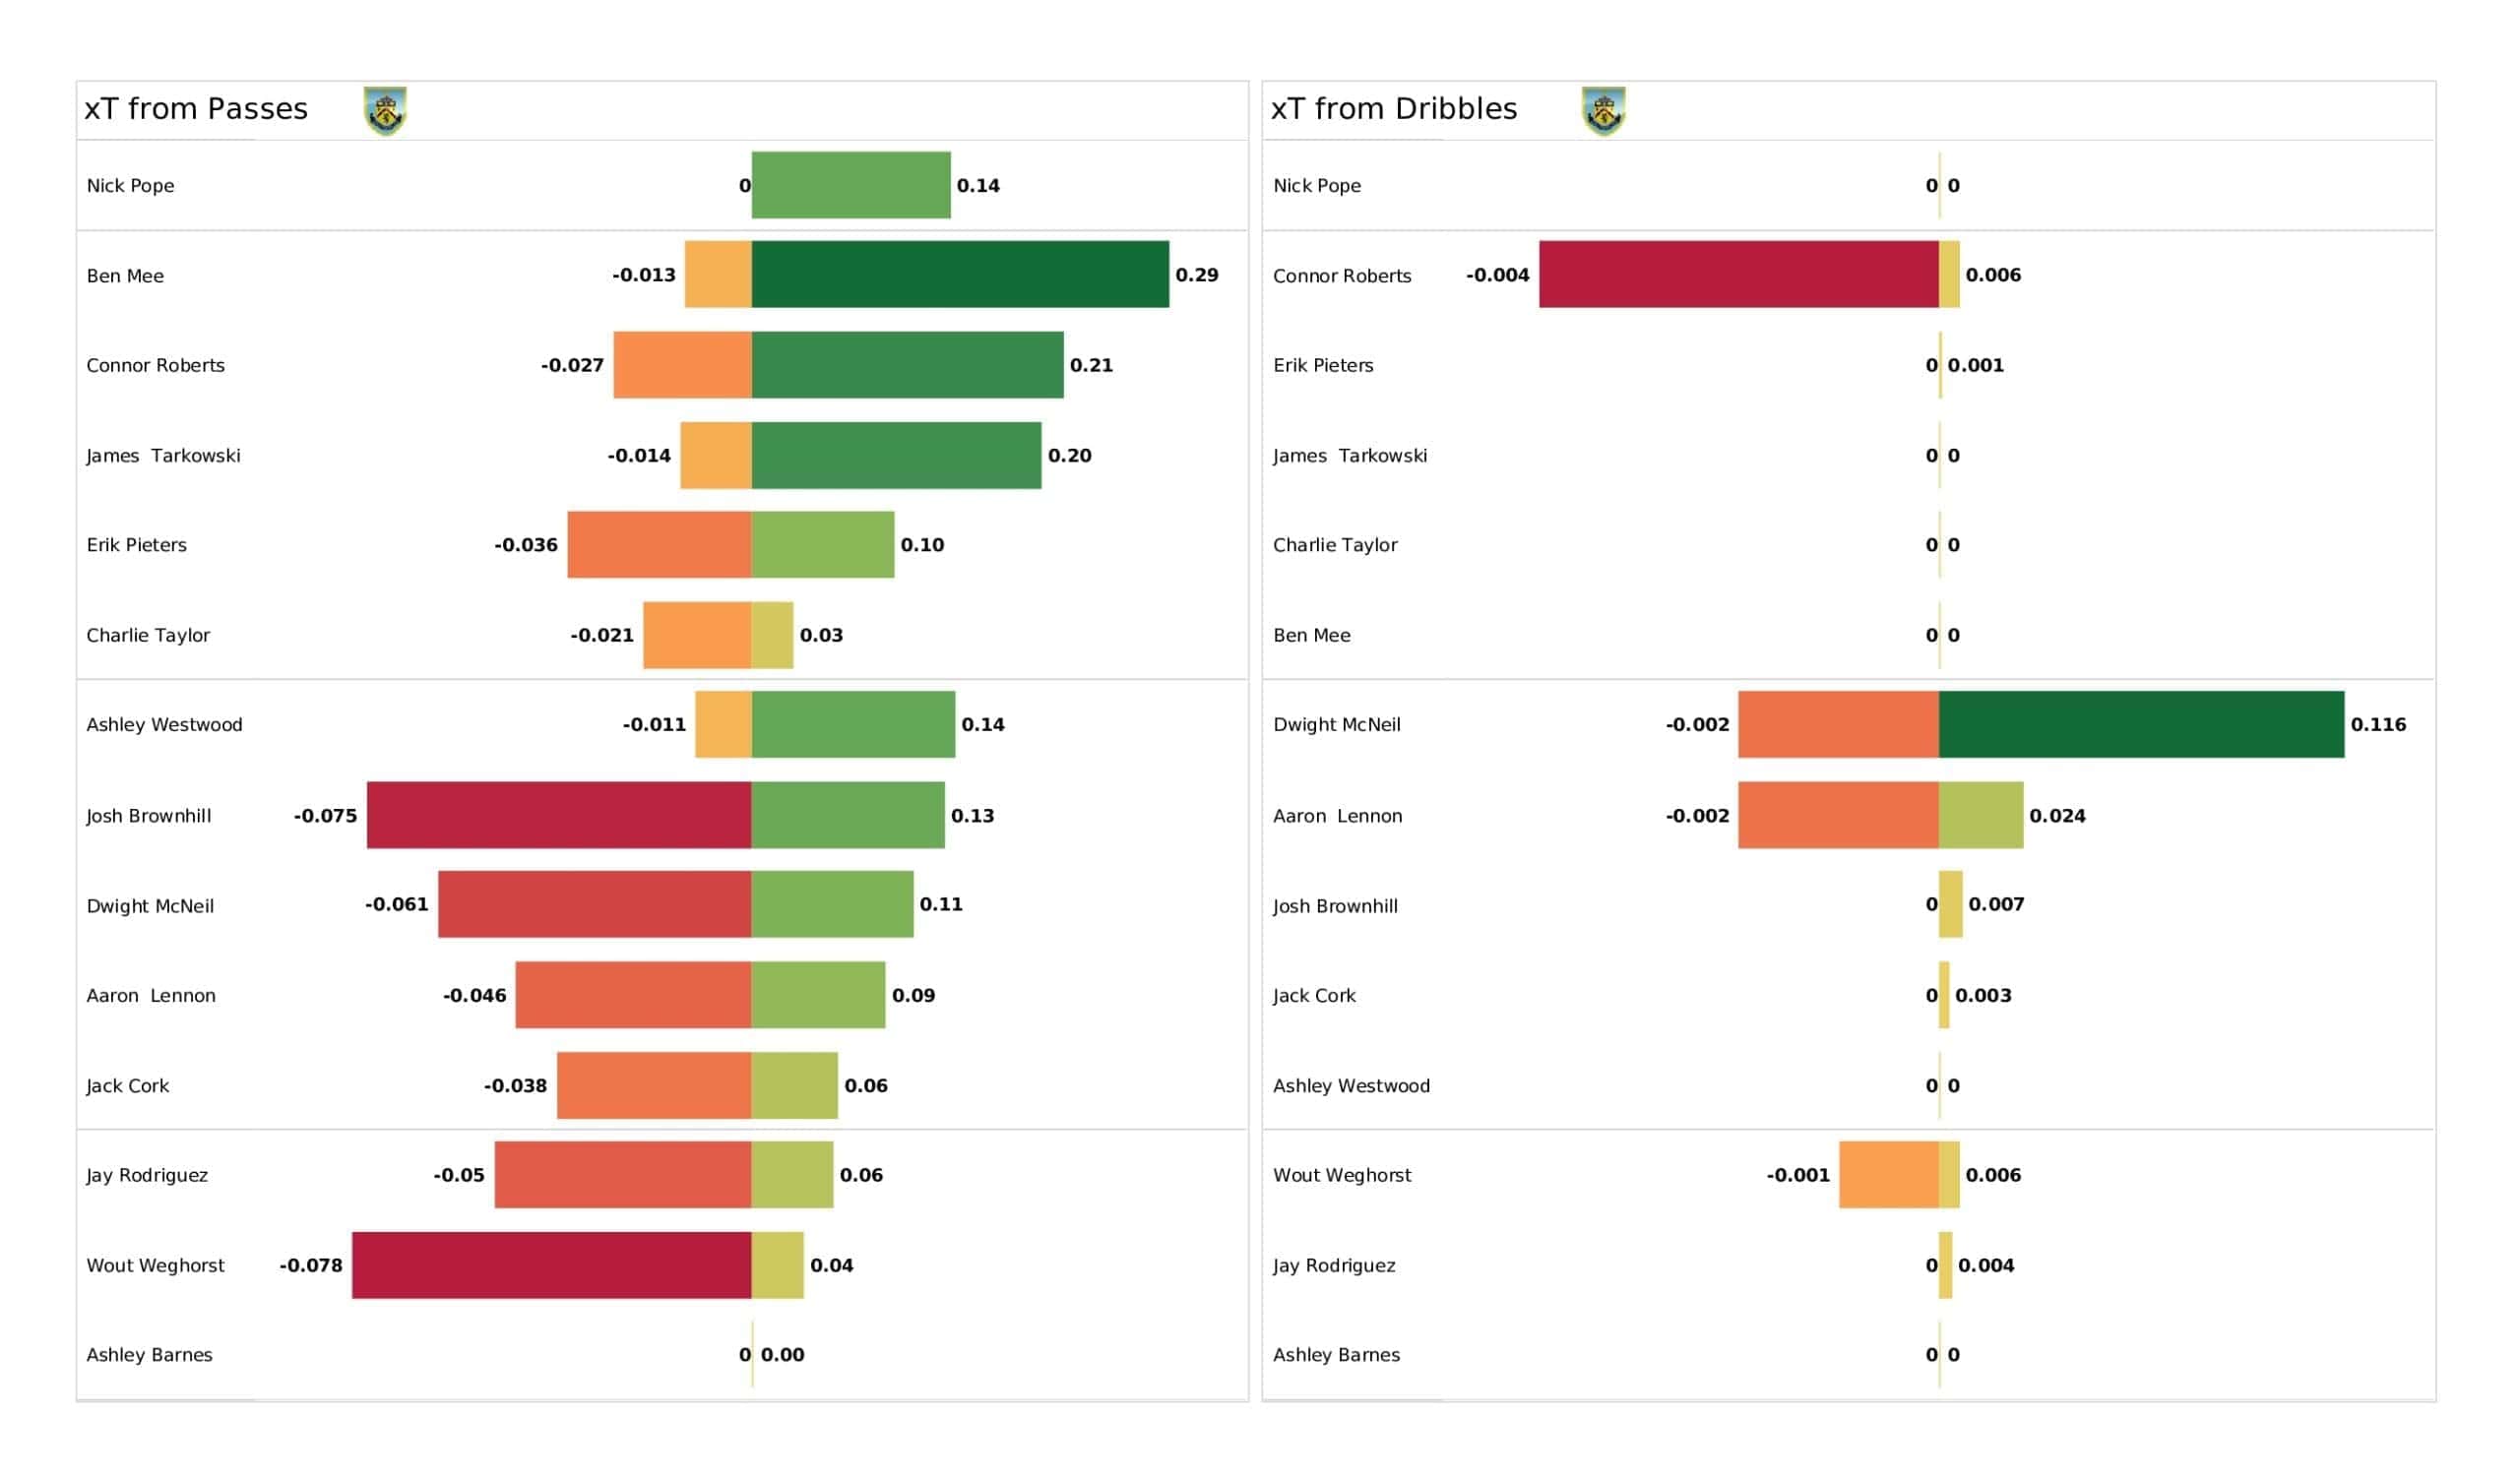Click Ashley Westwood's 0.14 green bar
2520x1480 pixels.
tap(853, 724)
